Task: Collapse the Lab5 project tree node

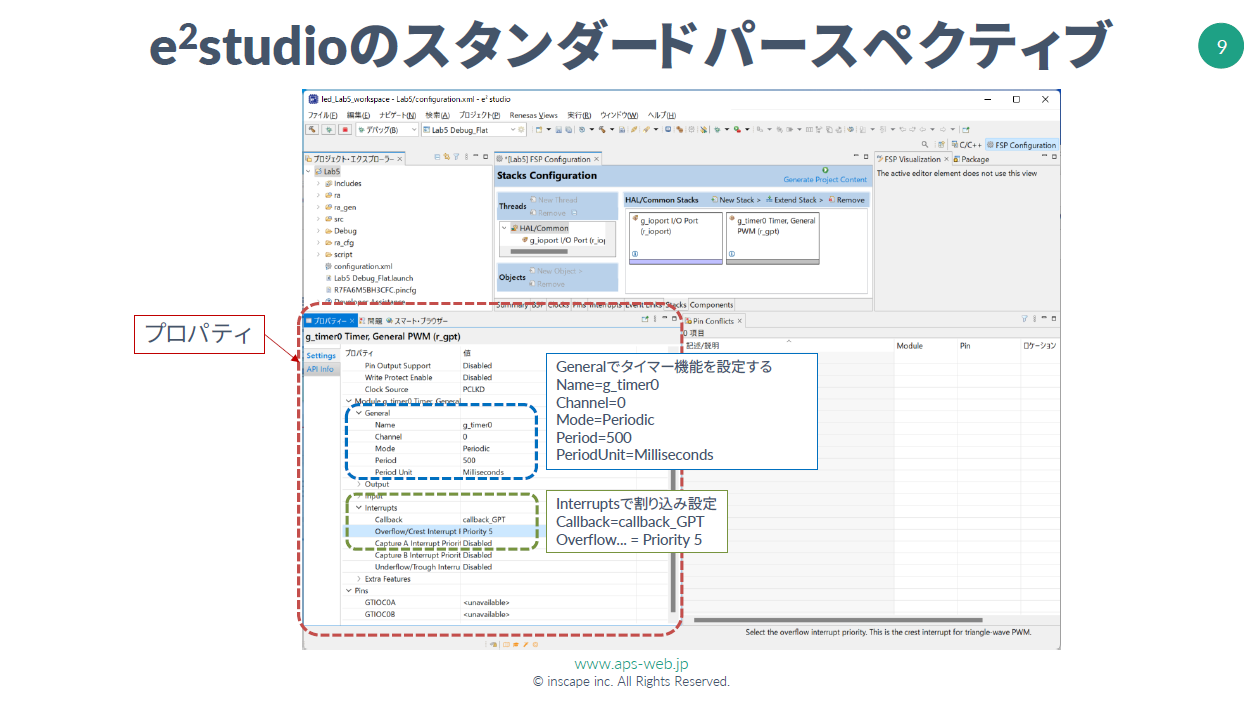Action: click(308, 171)
